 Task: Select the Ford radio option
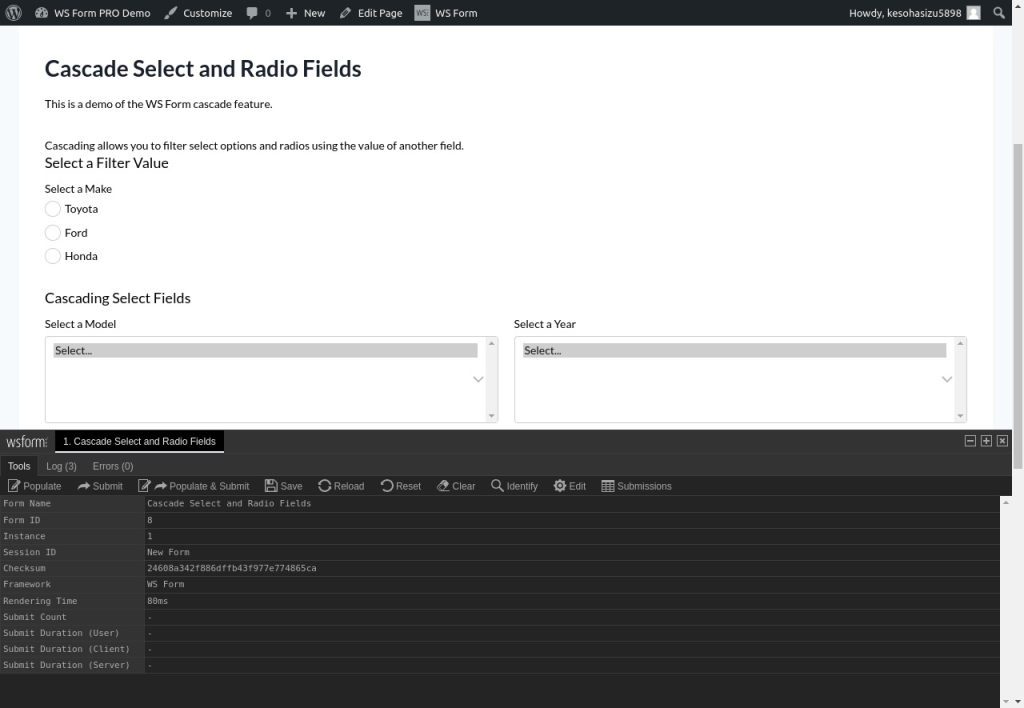53,233
